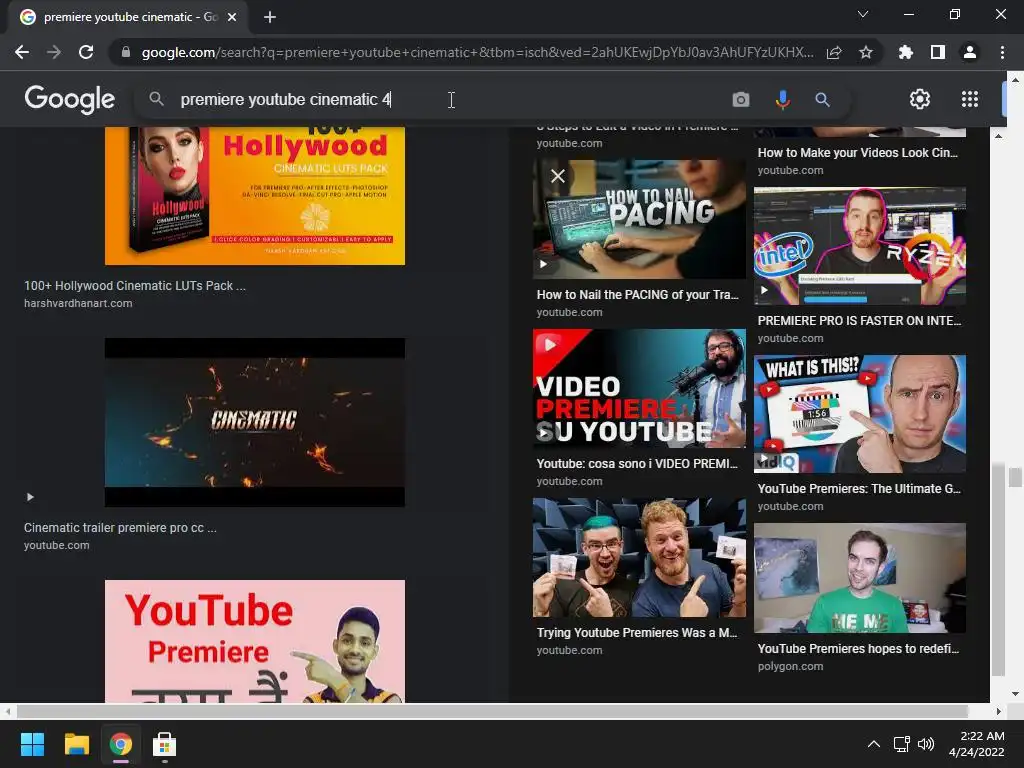Visit polygon.com source link
The height and width of the screenshot is (768, 1024).
tap(790, 666)
